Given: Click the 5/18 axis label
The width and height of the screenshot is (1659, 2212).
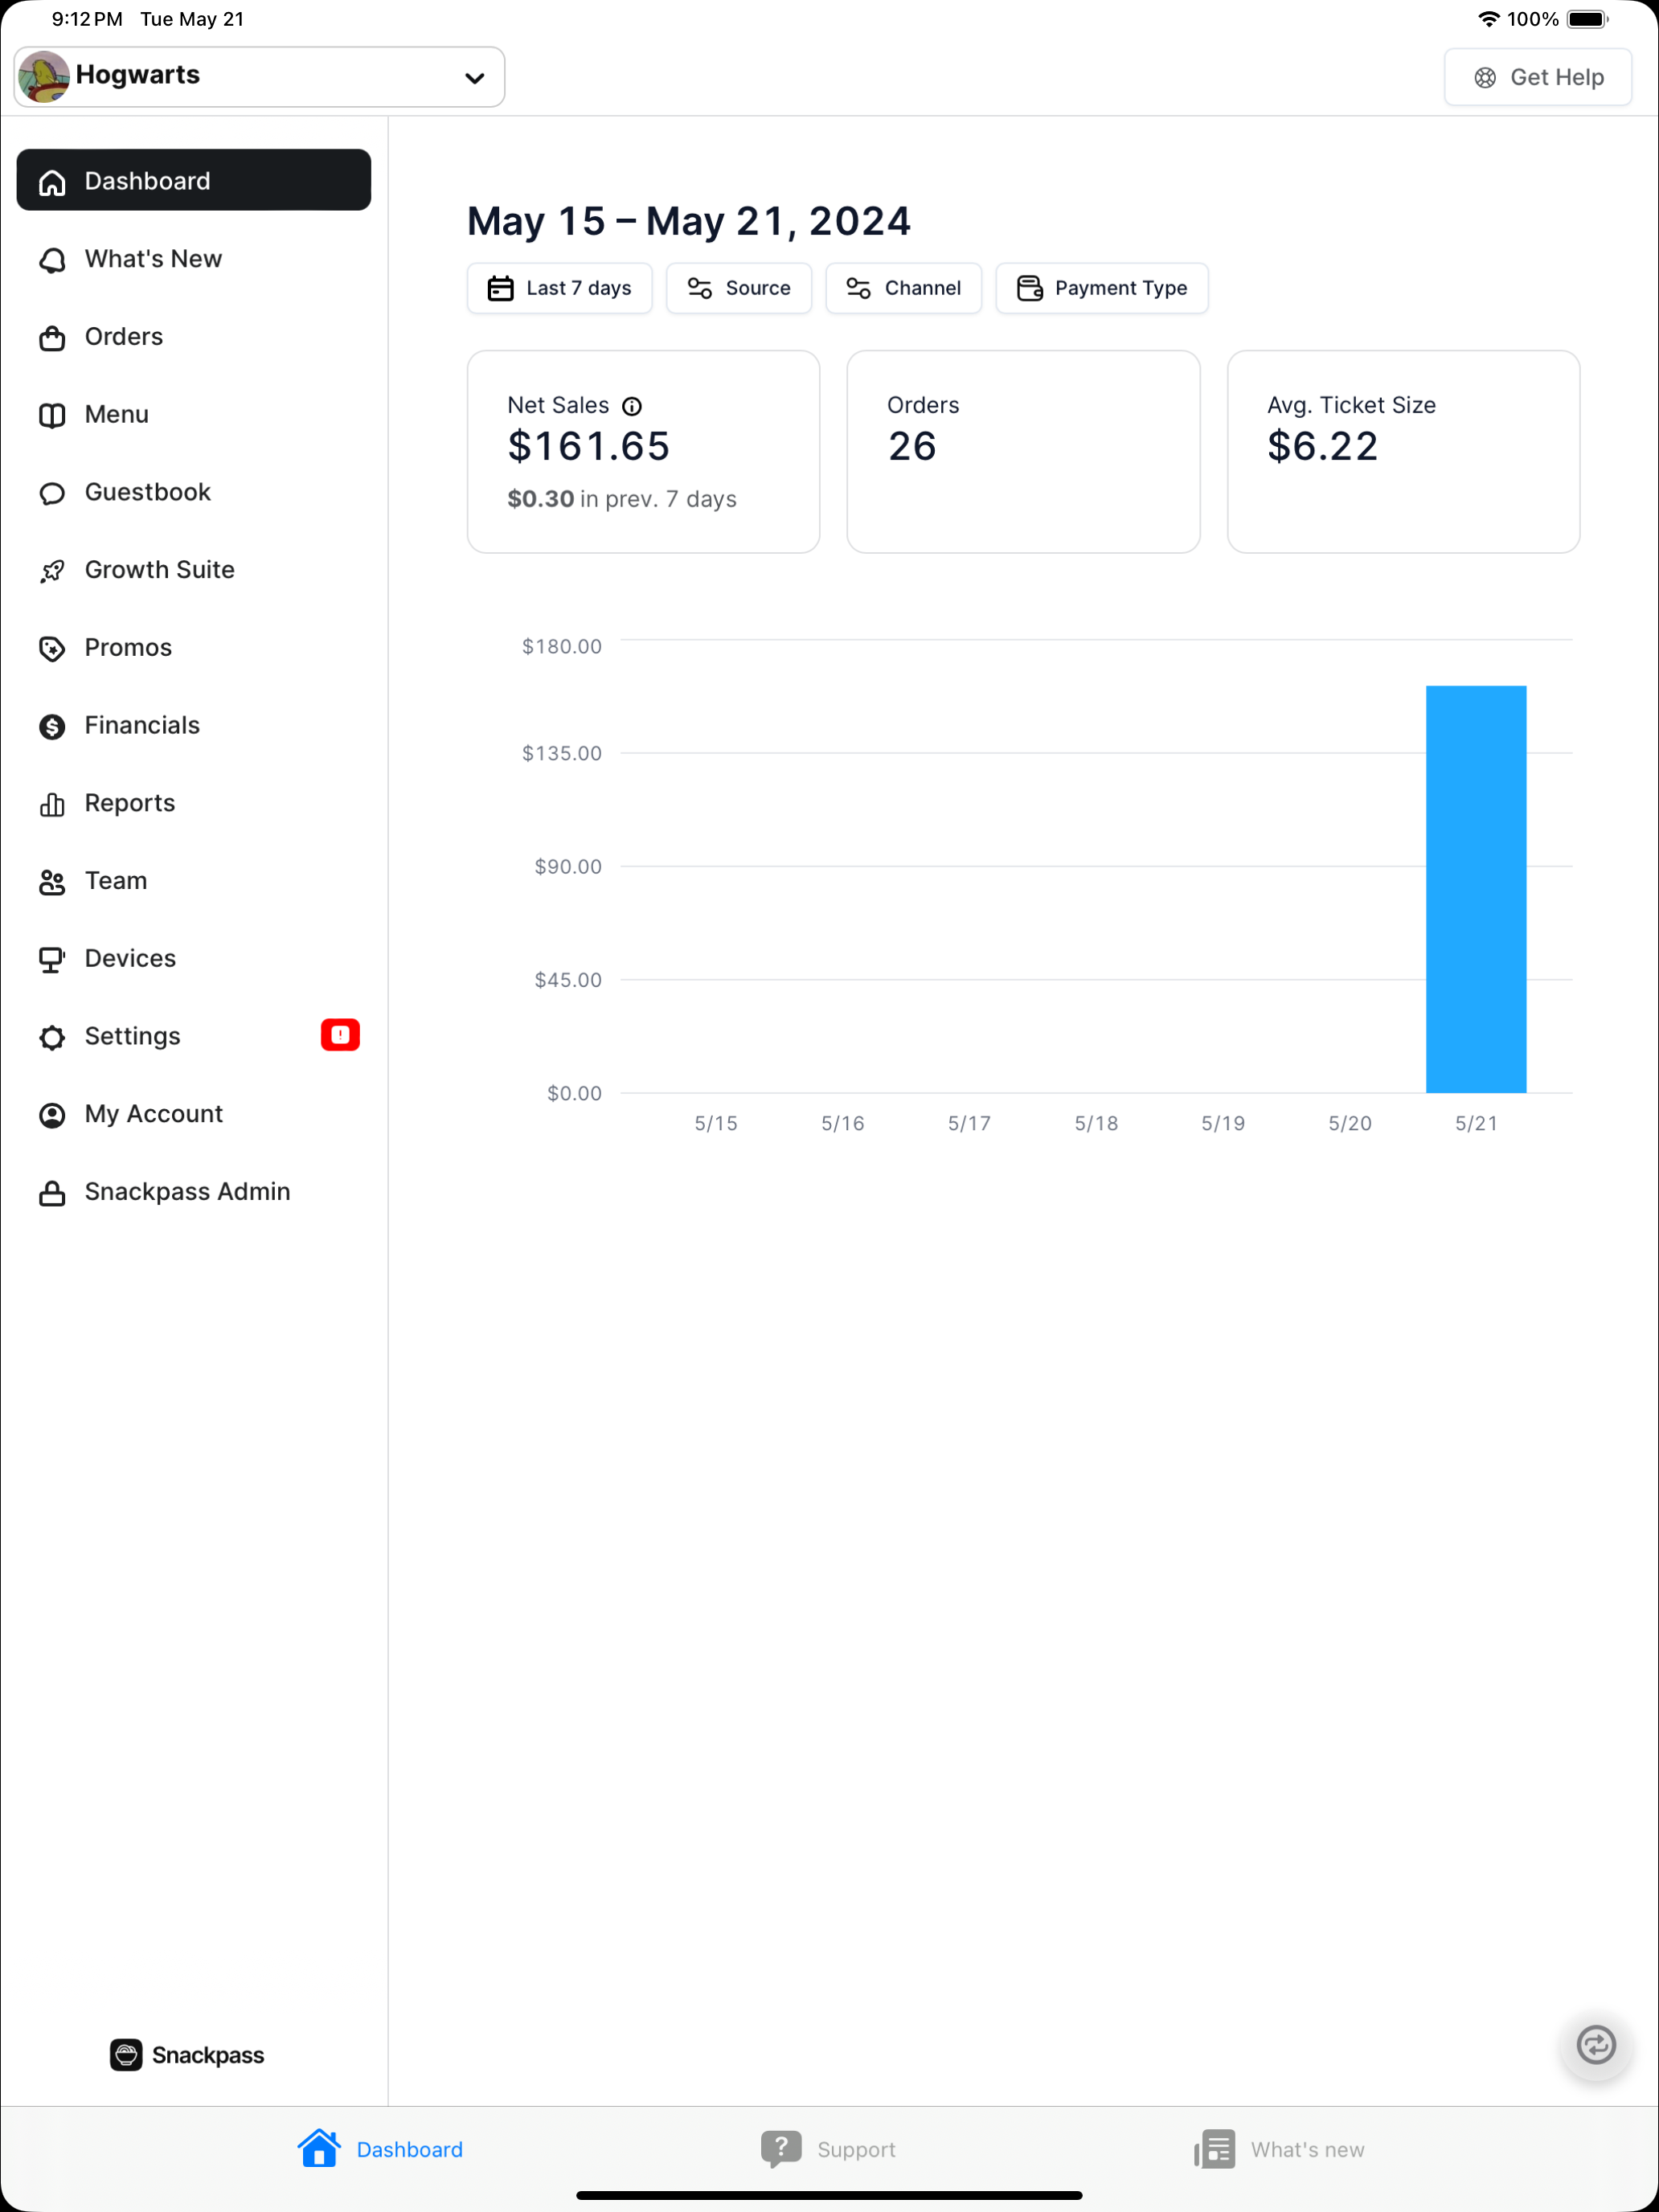Looking at the screenshot, I should coord(1096,1124).
